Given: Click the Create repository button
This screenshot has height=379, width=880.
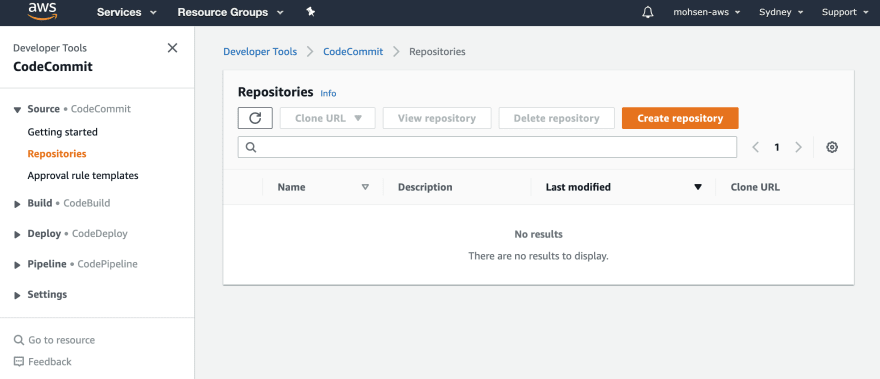Looking at the screenshot, I should 680,118.
